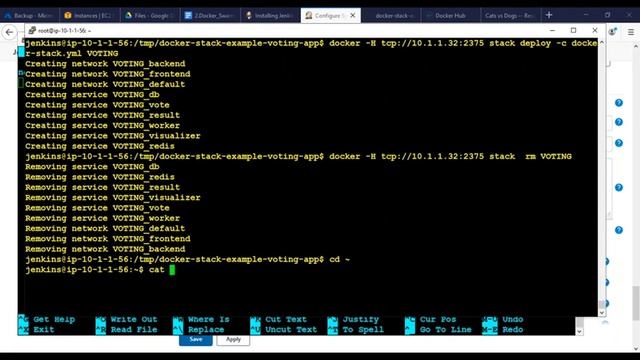This screenshot has height=360, width=640.
Task: Click the 'Go To Line' nano shortcut
Action: 446,329
